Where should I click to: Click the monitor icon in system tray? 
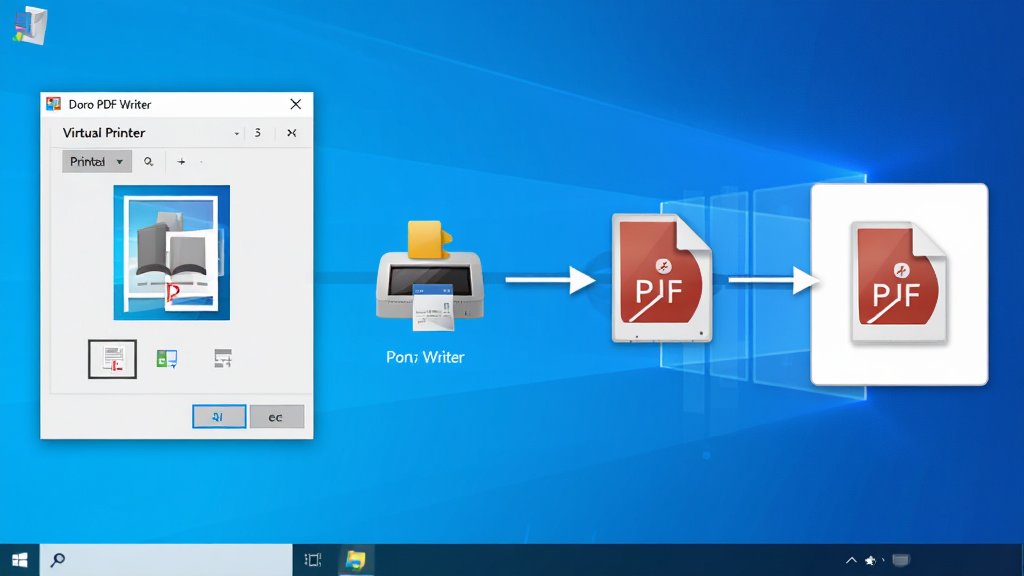(x=901, y=560)
